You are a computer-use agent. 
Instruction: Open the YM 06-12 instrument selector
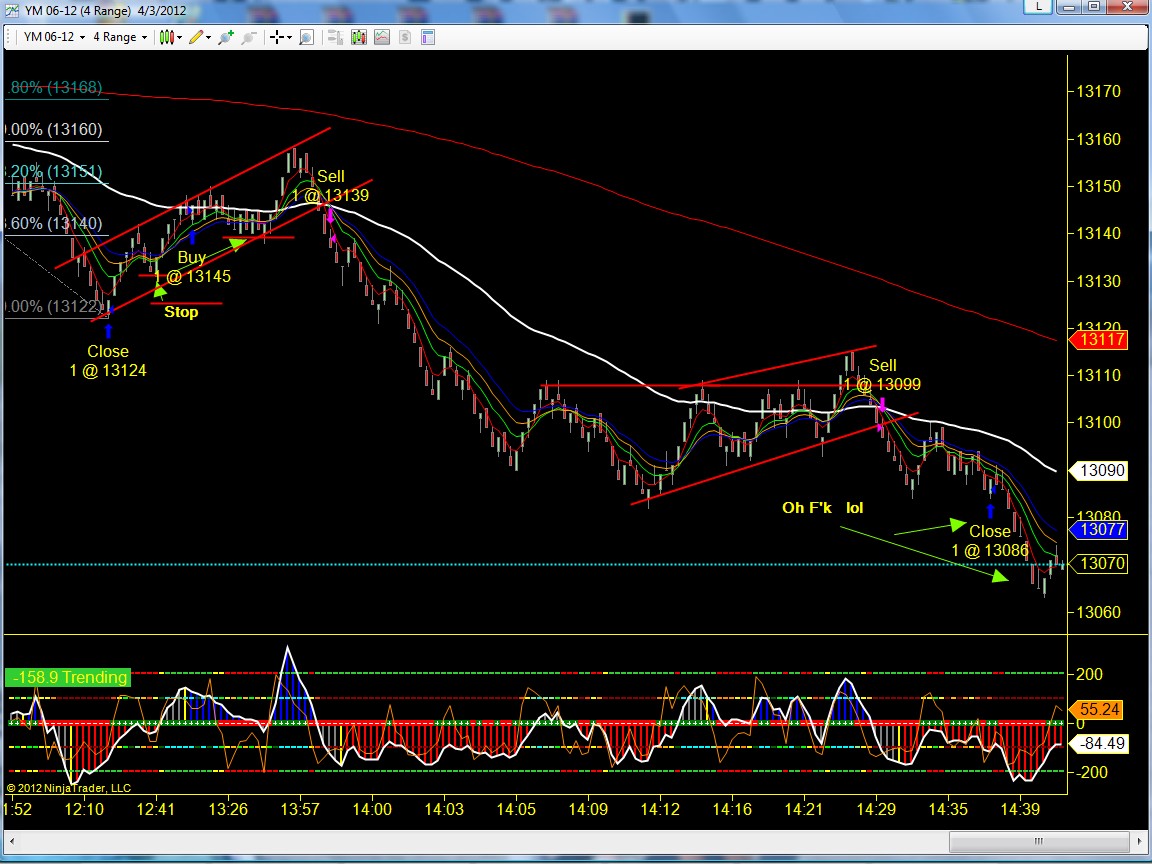(54, 37)
